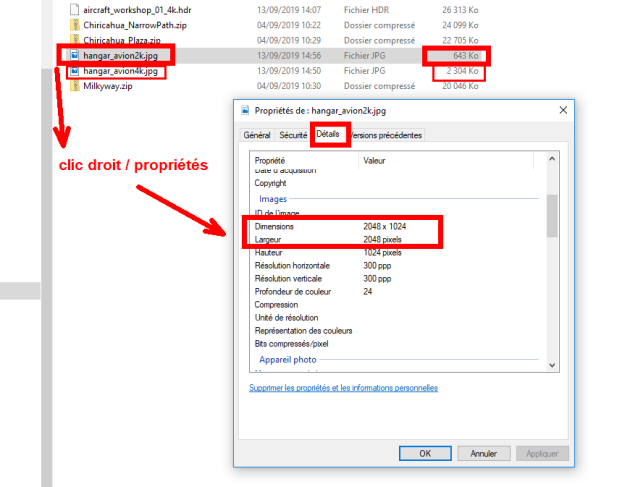This screenshot has width=630, height=487.
Task: Click the Chiricahua_Plaza.zip folder icon
Action: pyautogui.click(x=75, y=39)
